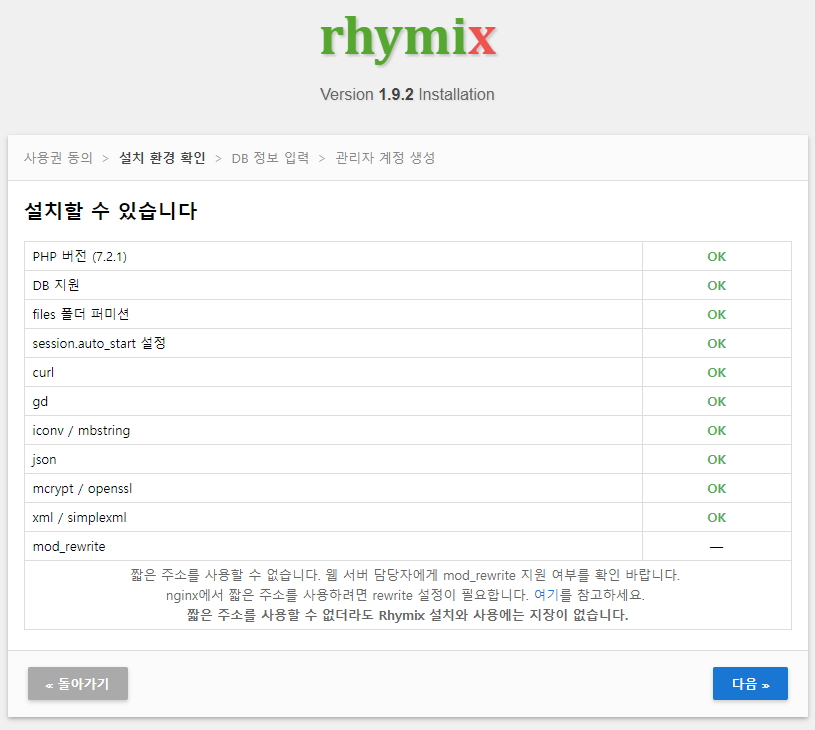Jump to the 관리자 계정 생성 step
Viewport: 815px width, 730px height.
(385, 158)
